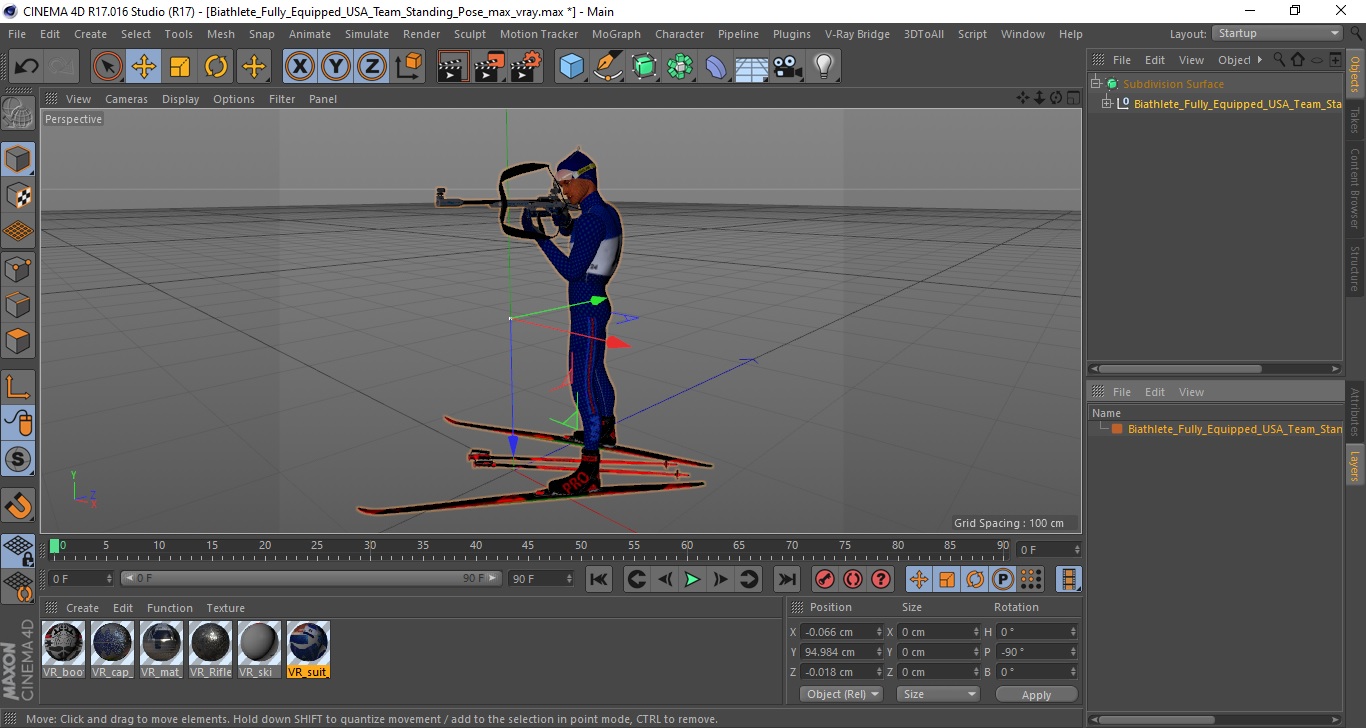Open the Cameras viewport menu
The height and width of the screenshot is (728, 1366).
(x=126, y=99)
